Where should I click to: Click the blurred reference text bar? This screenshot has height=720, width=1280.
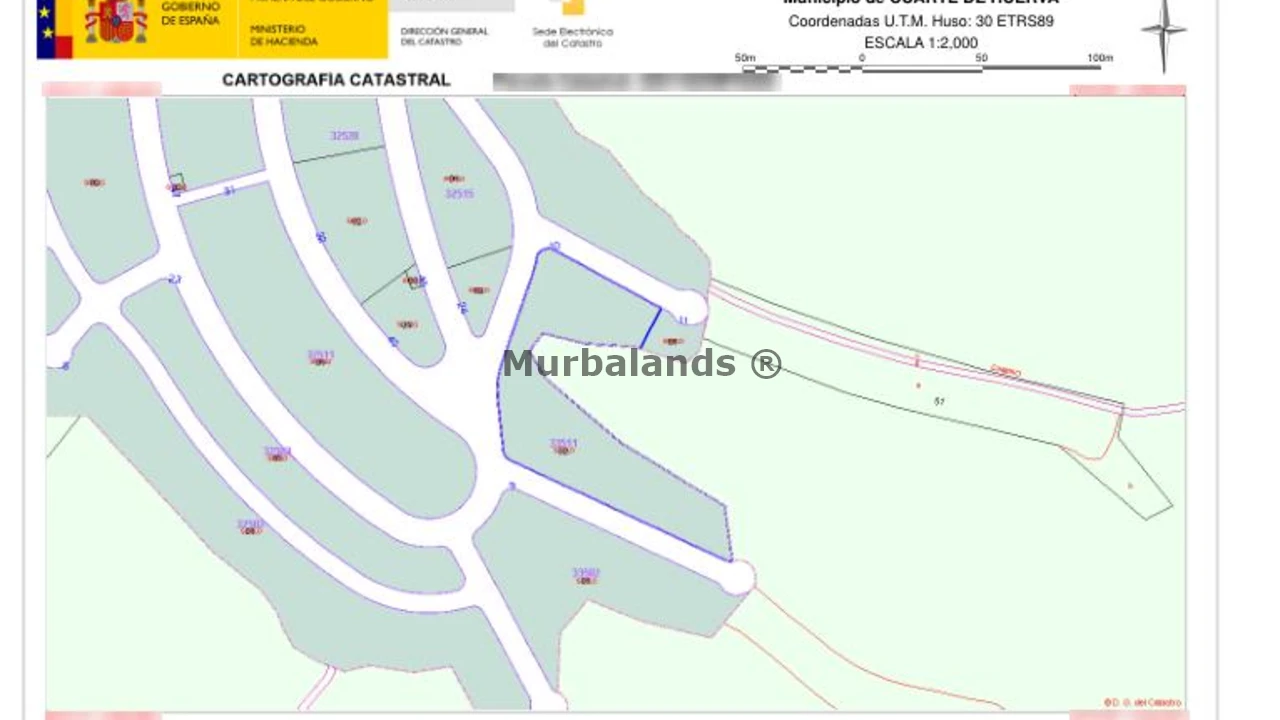coord(636,82)
